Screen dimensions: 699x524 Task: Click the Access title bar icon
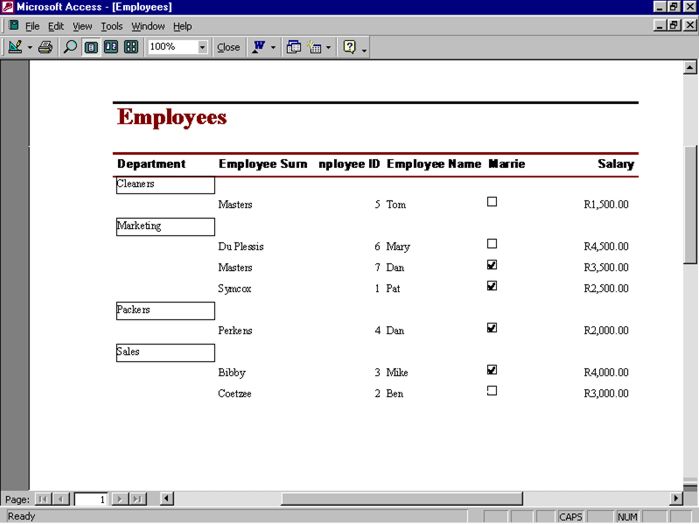coord(7,7)
